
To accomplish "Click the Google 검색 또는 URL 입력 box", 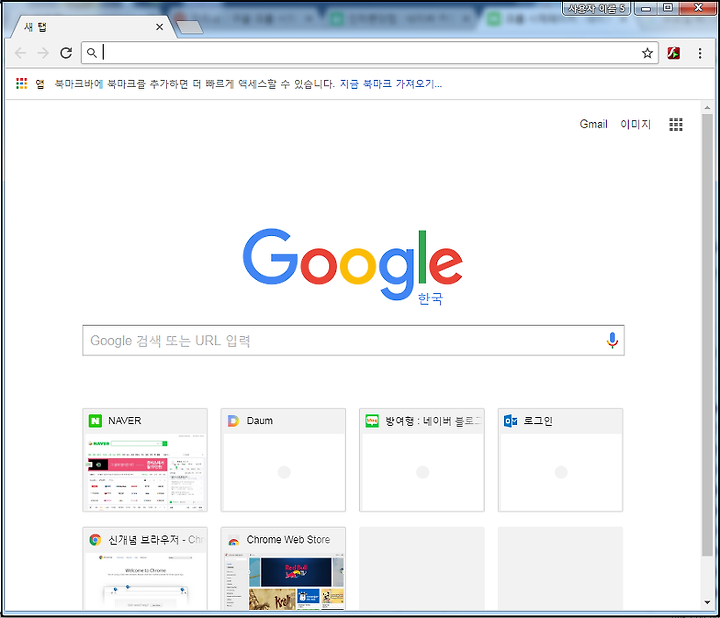I will tap(353, 341).
